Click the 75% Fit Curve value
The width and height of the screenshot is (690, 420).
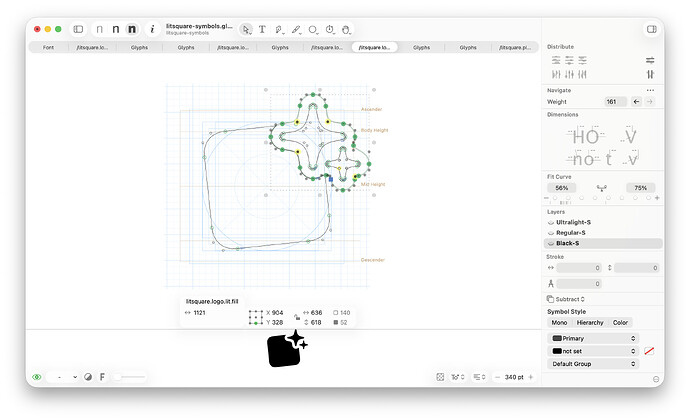[640, 188]
